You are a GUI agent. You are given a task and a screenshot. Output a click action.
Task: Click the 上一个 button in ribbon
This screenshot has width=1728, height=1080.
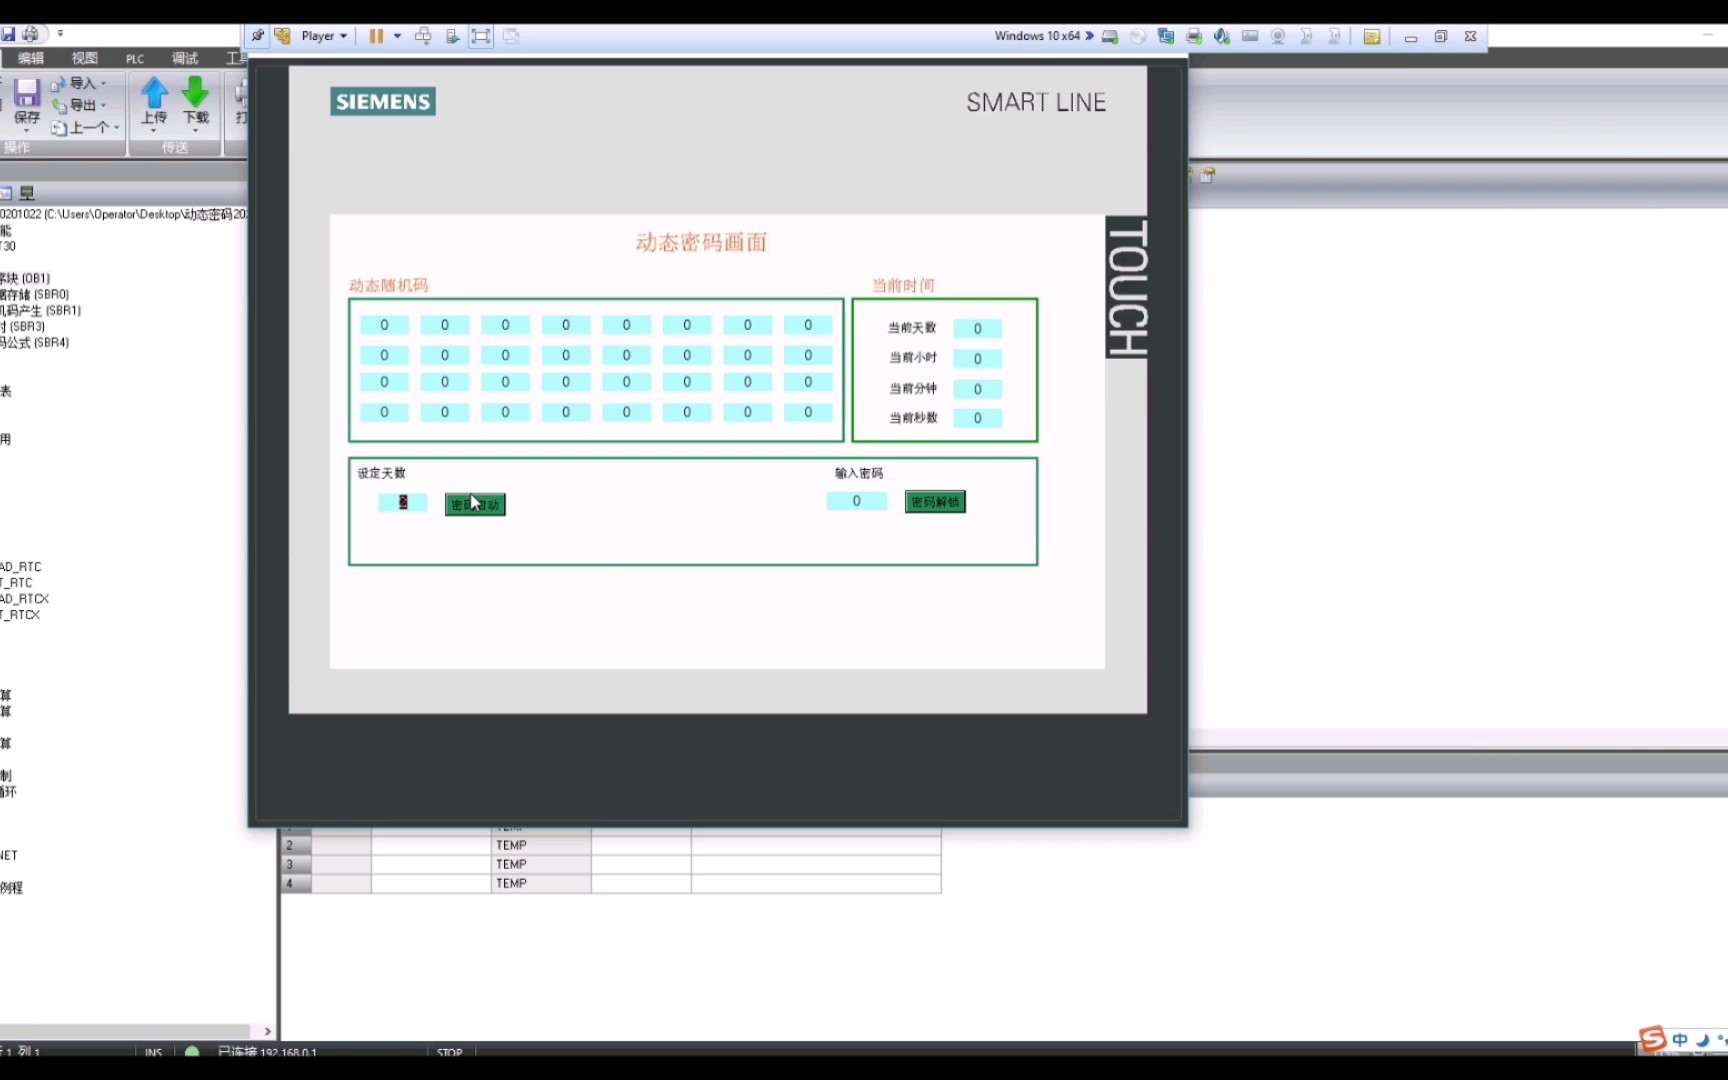82,127
